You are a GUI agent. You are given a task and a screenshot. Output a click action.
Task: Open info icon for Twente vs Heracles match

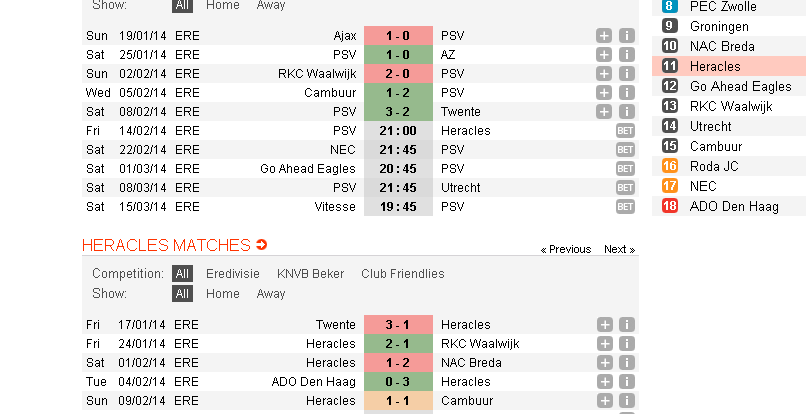pyautogui.click(x=627, y=325)
